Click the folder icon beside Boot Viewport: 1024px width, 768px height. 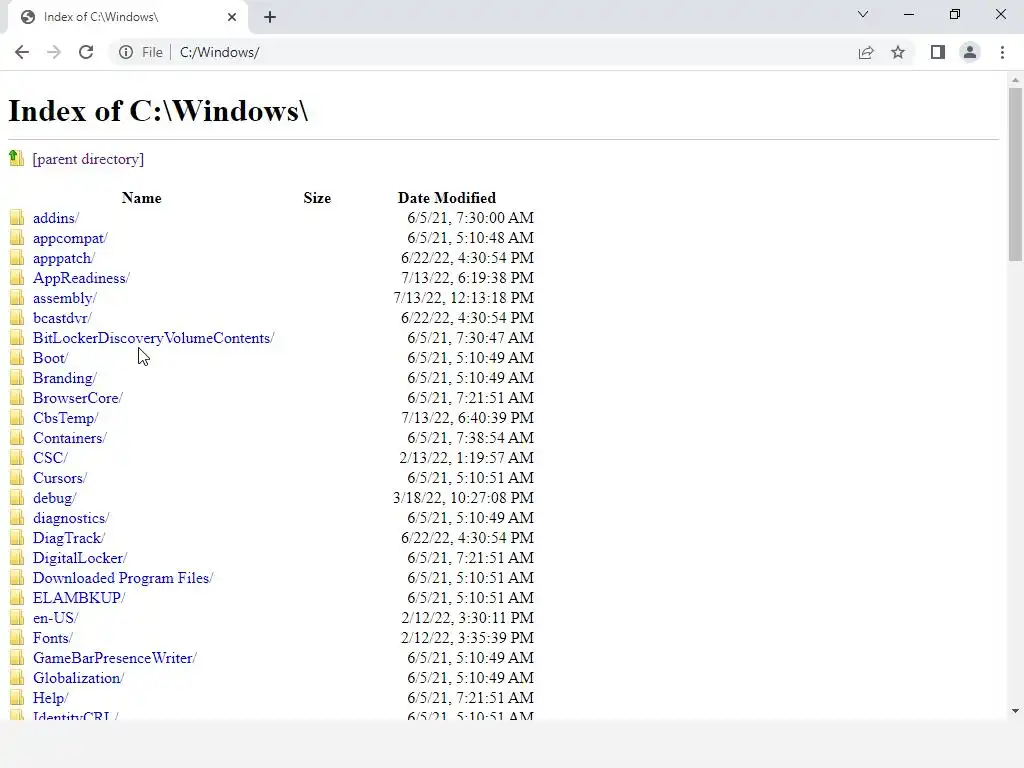click(17, 357)
